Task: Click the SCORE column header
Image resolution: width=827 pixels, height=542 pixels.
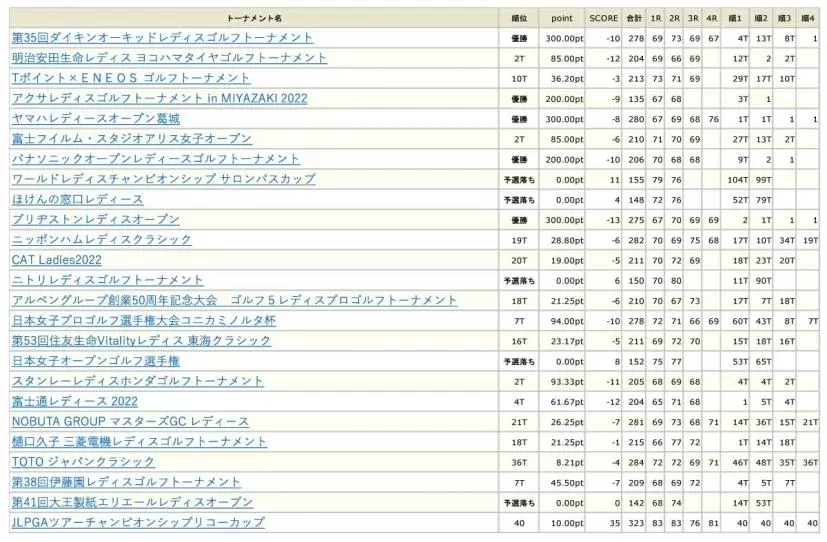Action: click(x=604, y=18)
